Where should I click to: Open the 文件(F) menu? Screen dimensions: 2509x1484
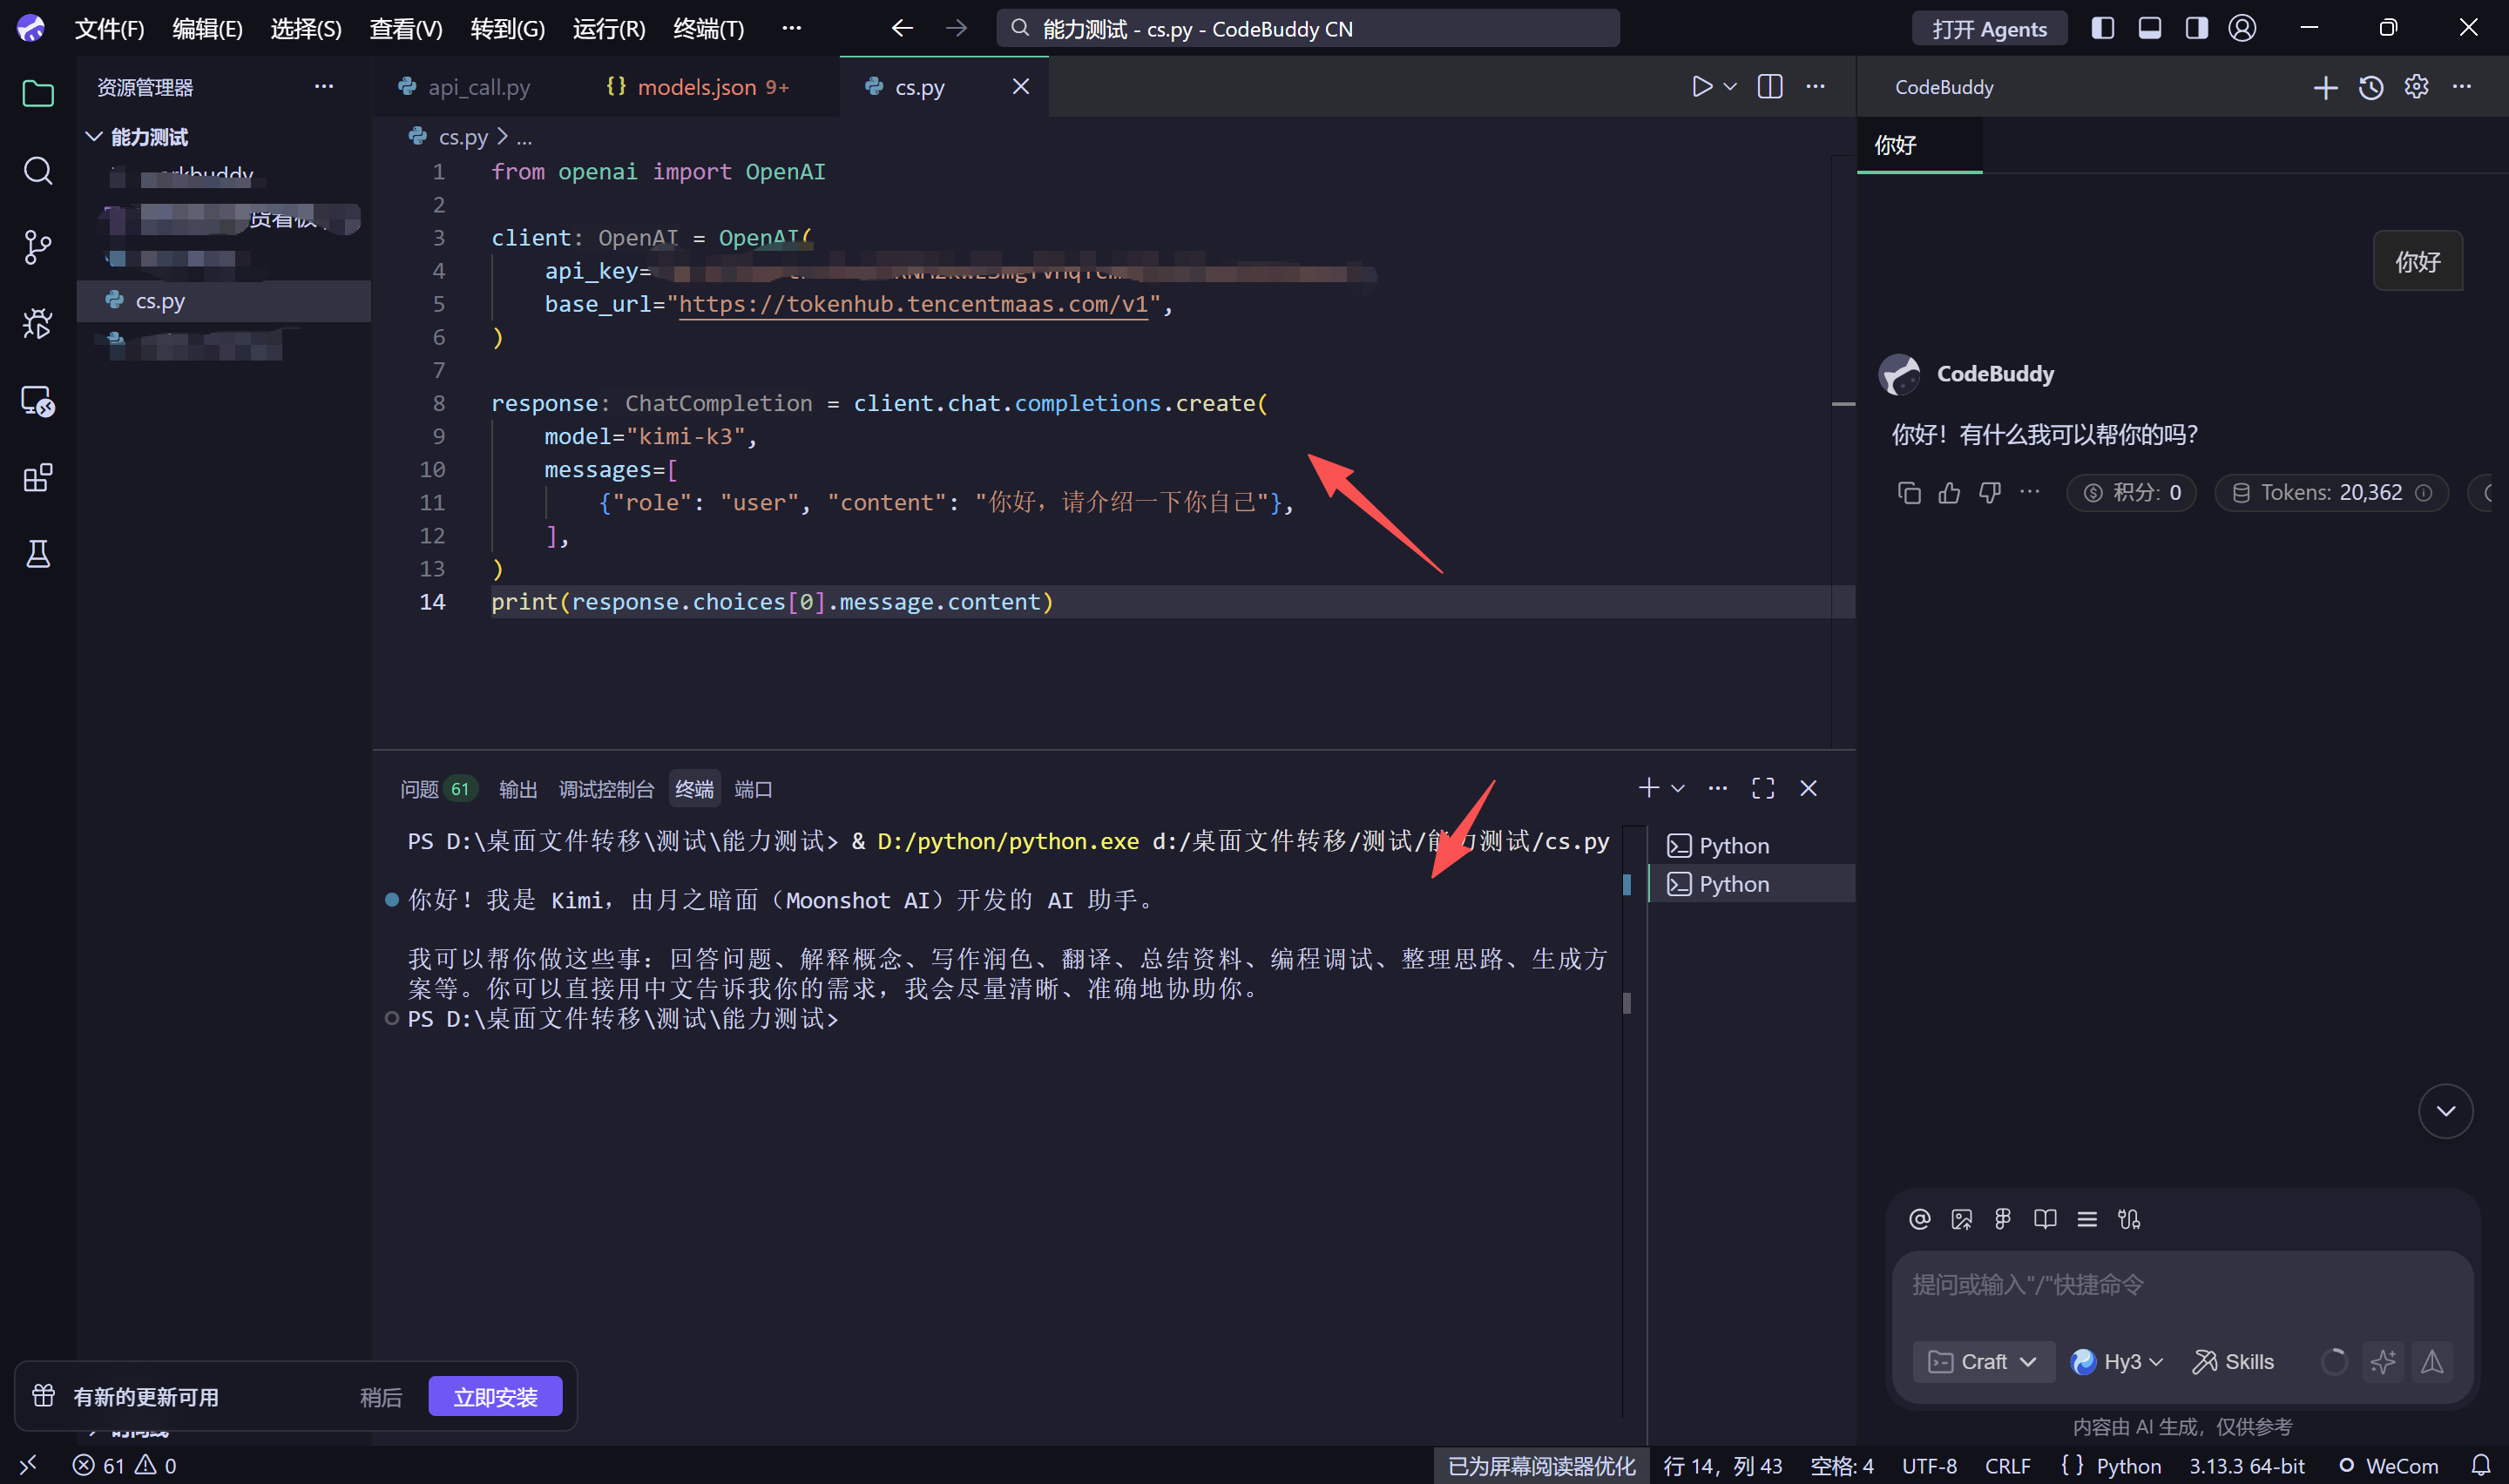tap(109, 29)
